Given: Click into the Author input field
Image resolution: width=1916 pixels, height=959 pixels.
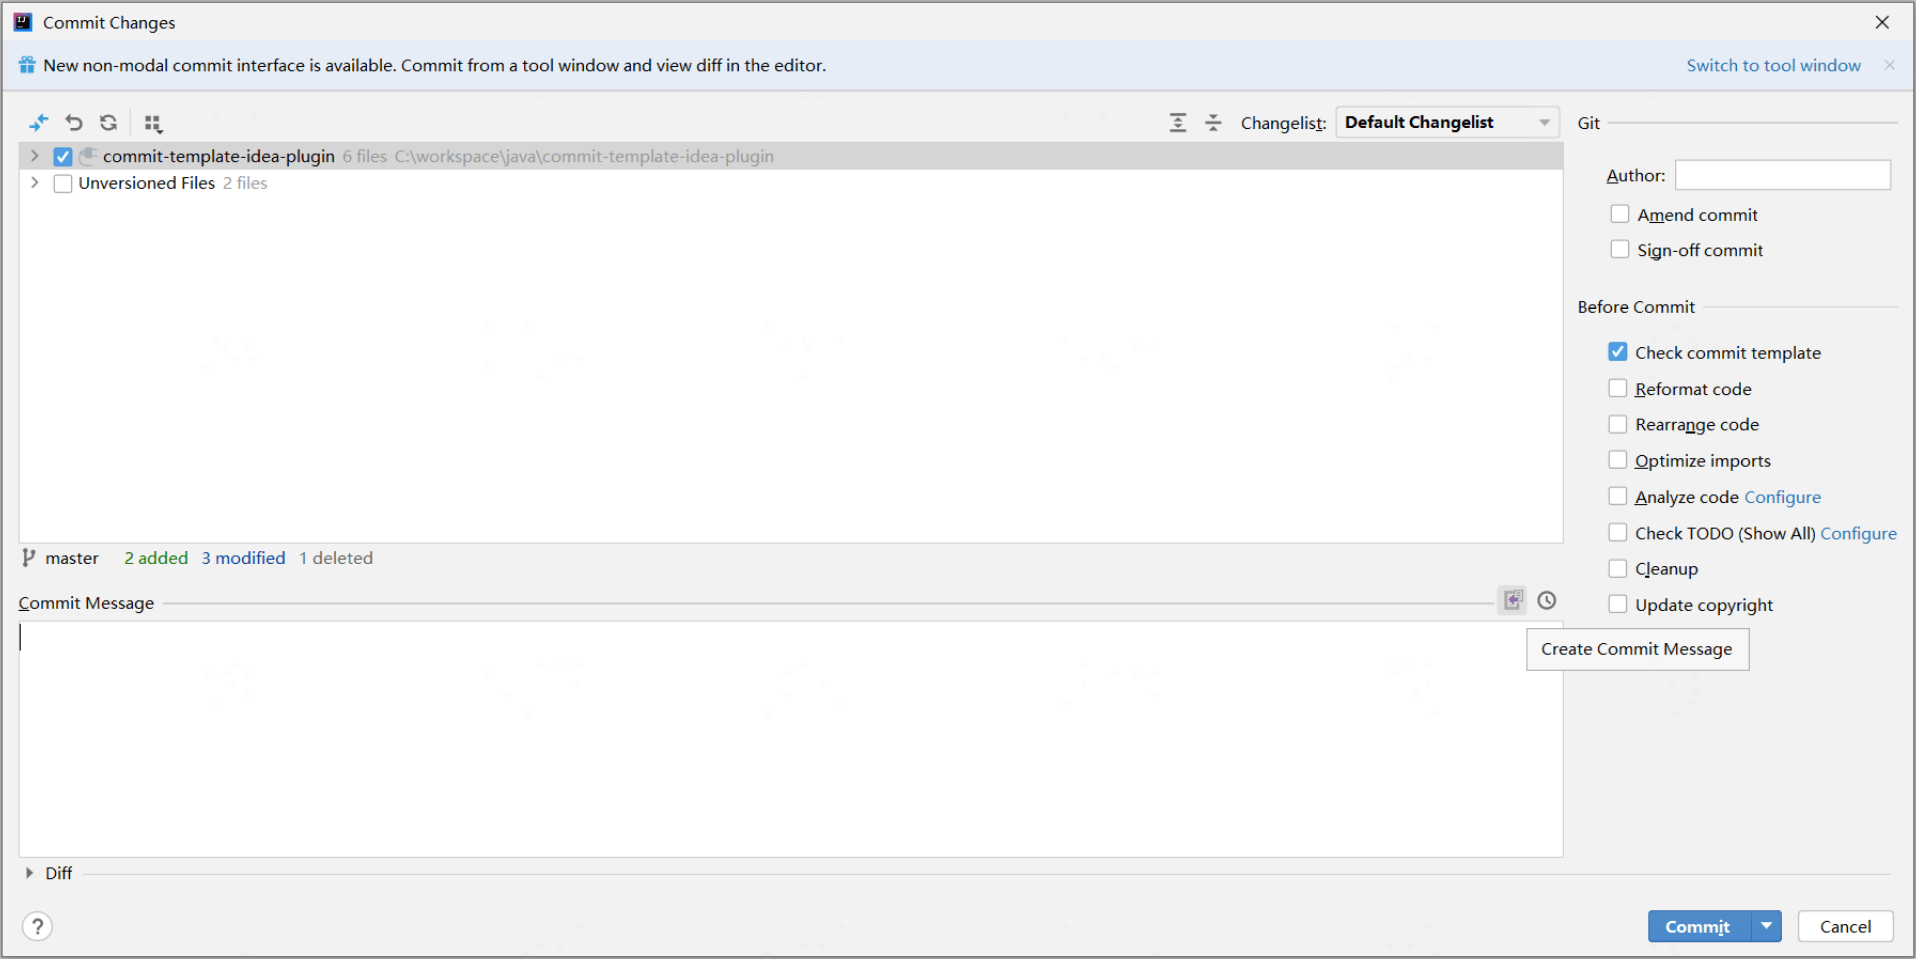Looking at the screenshot, I should tap(1782, 175).
